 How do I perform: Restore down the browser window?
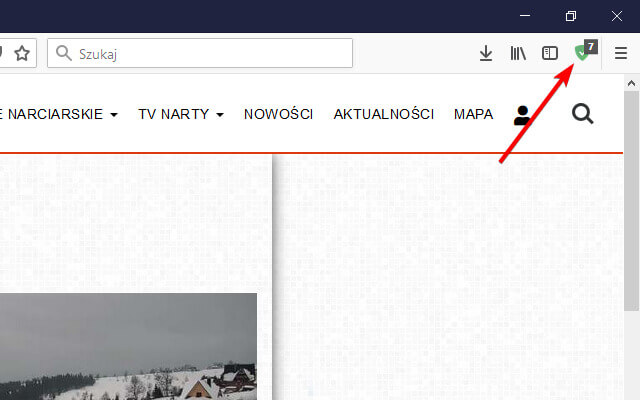tap(571, 16)
